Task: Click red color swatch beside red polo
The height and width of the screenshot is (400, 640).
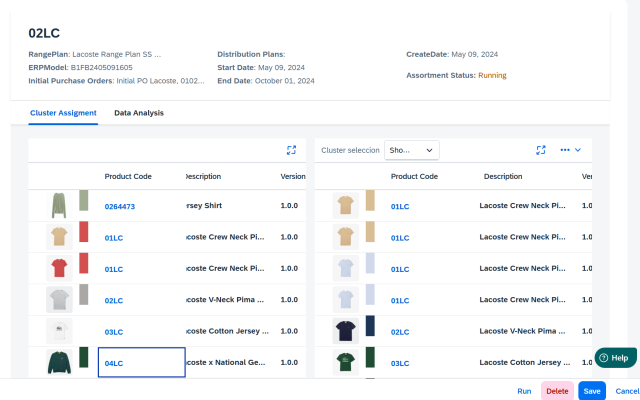Action: click(84, 268)
